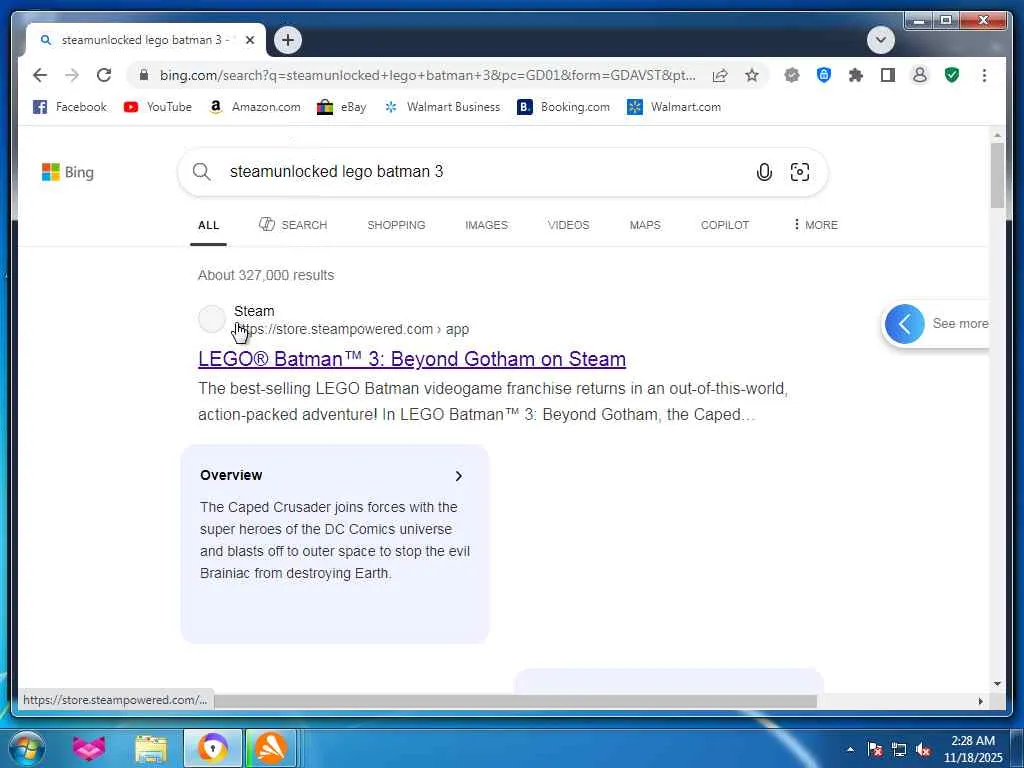Open the Walmart Business bookmark

tap(442, 106)
